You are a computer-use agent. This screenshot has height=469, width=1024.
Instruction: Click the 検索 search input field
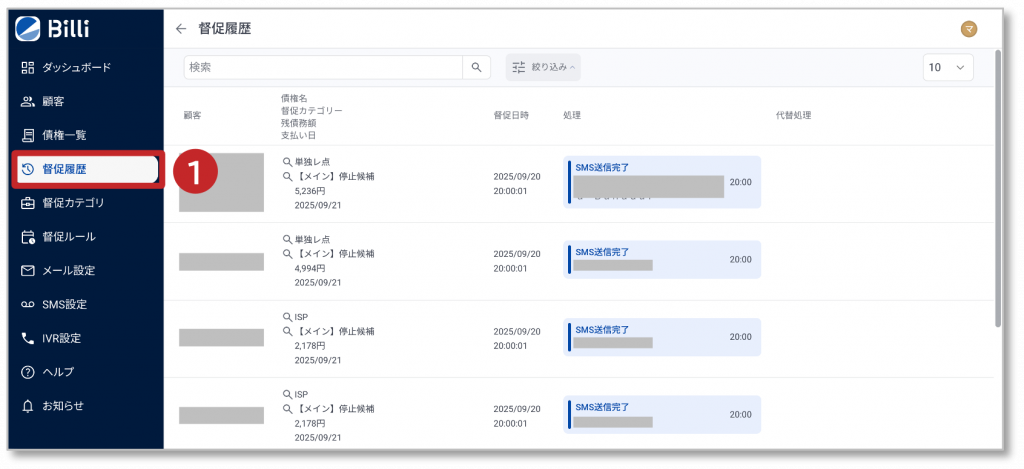click(x=323, y=68)
